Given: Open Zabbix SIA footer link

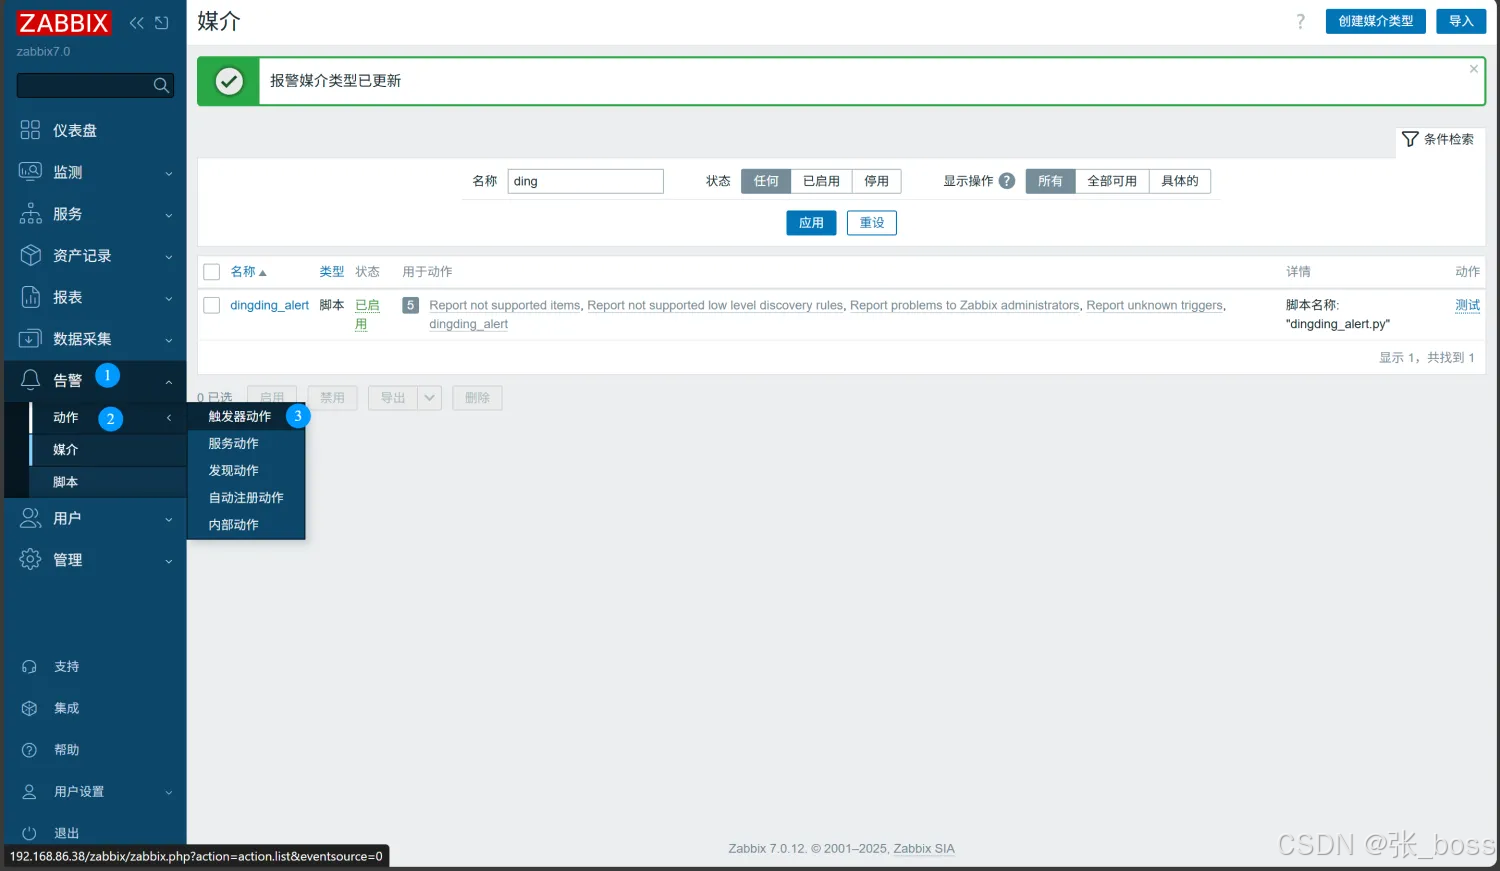Looking at the screenshot, I should (924, 849).
